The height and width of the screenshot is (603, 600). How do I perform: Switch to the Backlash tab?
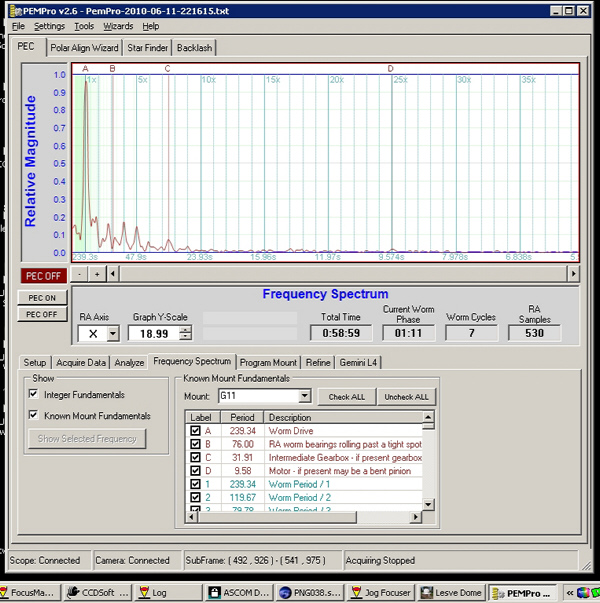(194, 48)
